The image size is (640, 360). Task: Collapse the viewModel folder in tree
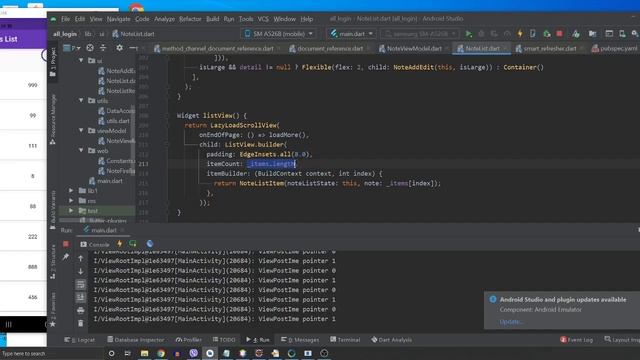point(81,131)
